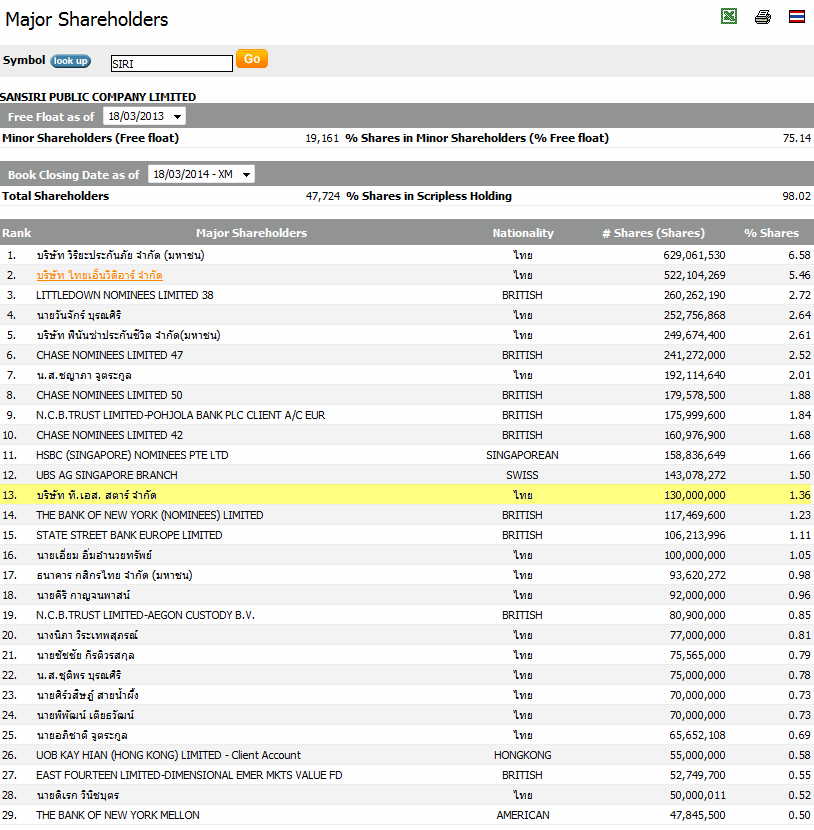Select THE BANK OF NEW YORK MELLON entry
The image size is (814, 830).
118,815
